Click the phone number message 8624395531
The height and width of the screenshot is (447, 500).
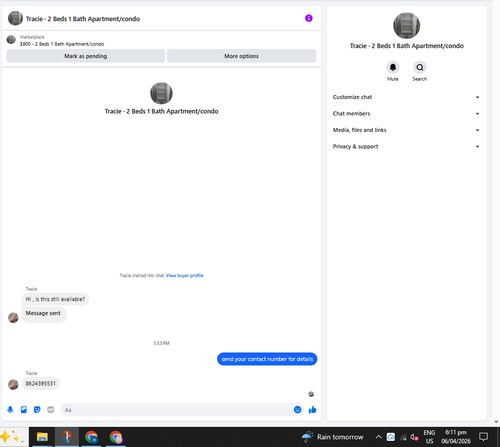(x=41, y=384)
